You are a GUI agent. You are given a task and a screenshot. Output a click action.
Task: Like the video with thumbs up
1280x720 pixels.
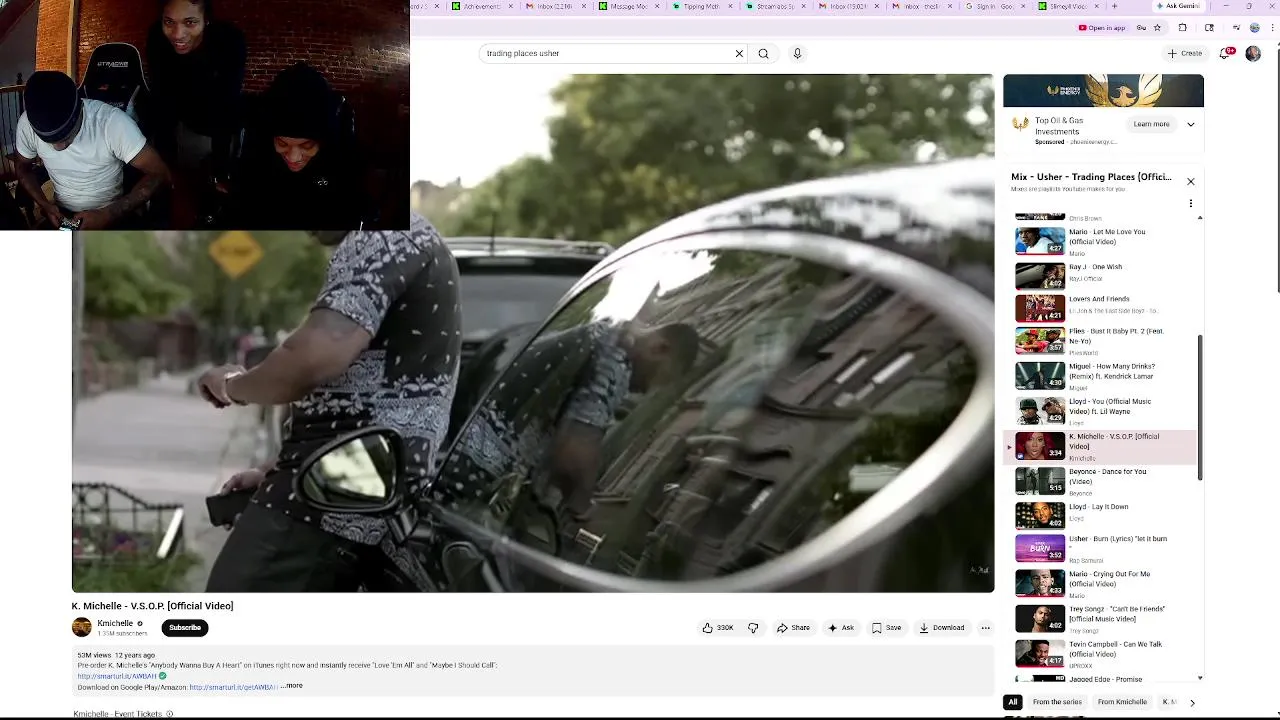718,628
